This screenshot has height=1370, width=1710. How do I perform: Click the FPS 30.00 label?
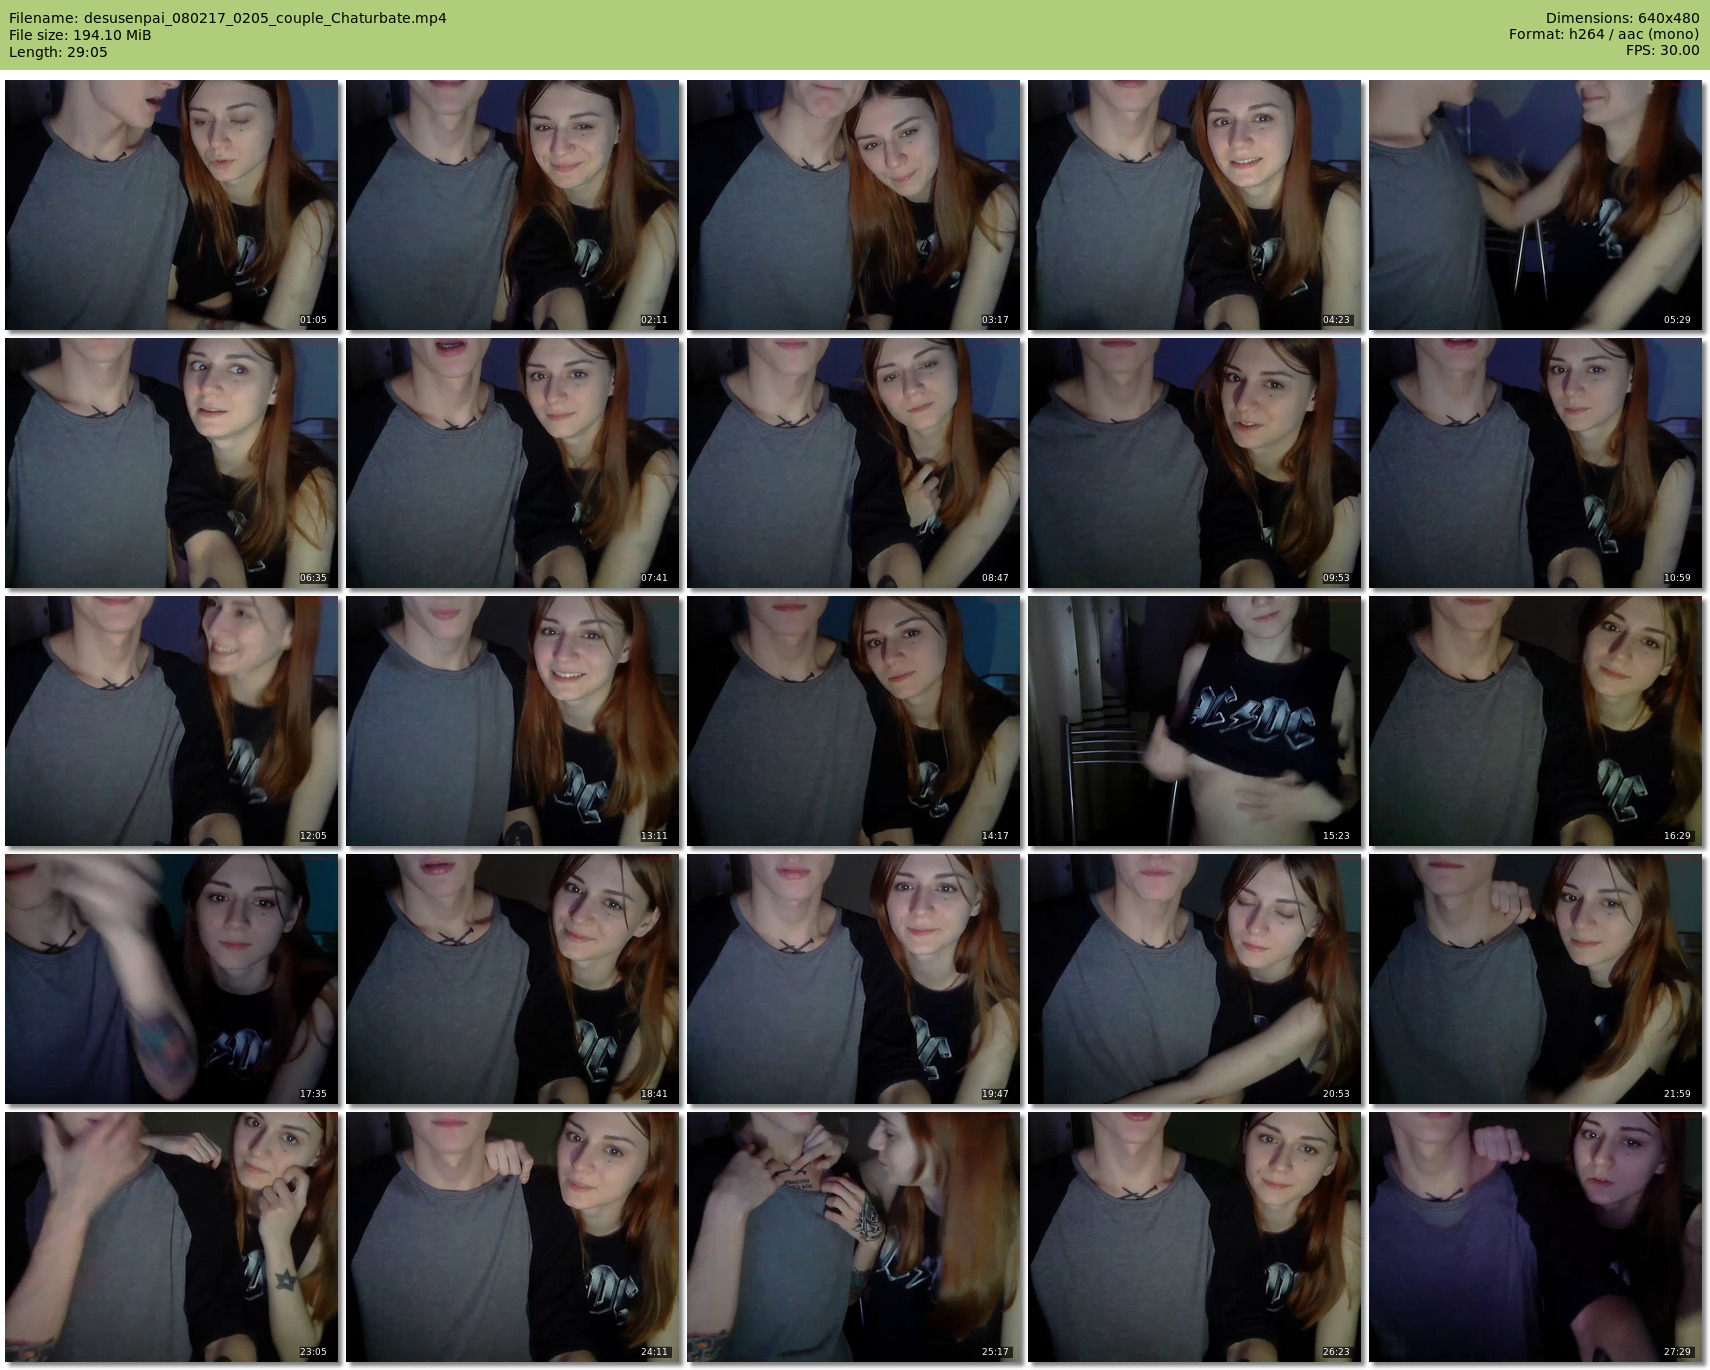click(x=1662, y=50)
